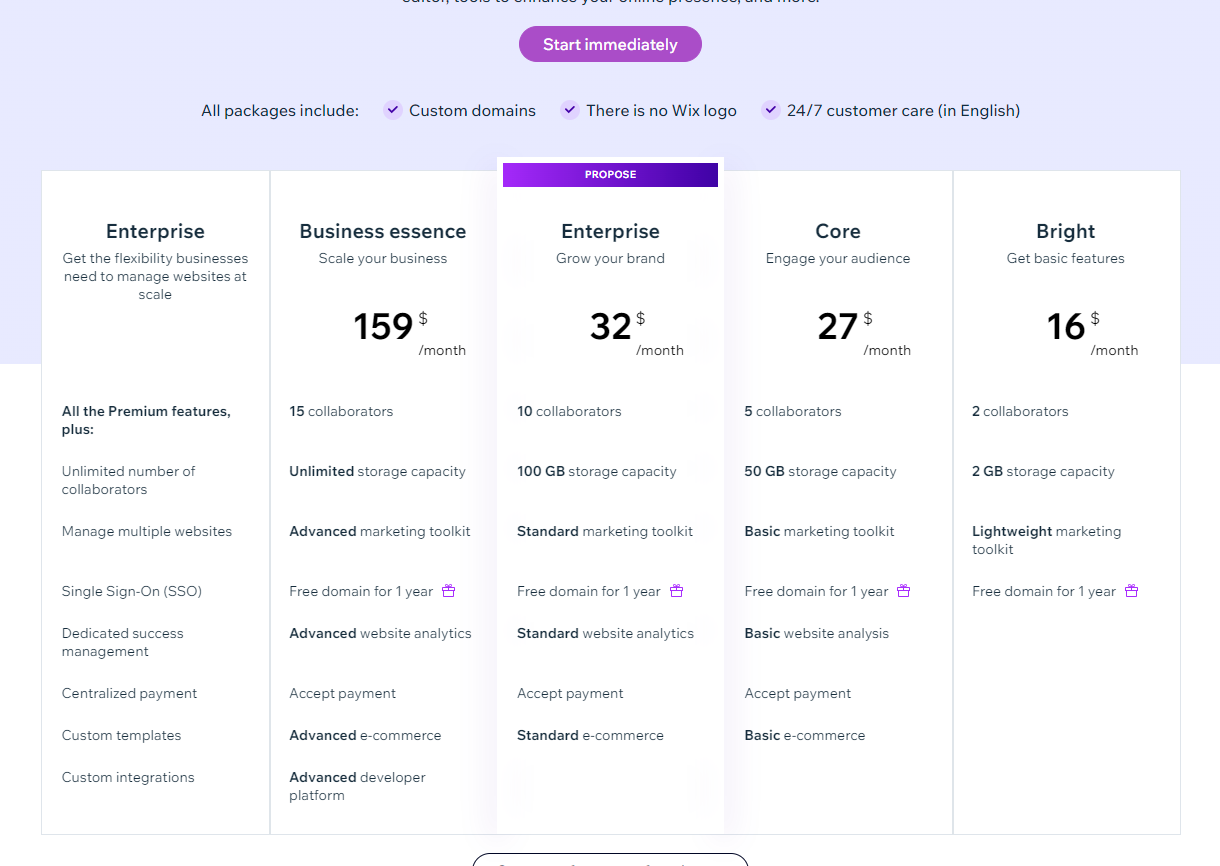Screen dimensions: 1220x866
Task: Click the There is no Wix logo checkmark
Action: [x=570, y=110]
